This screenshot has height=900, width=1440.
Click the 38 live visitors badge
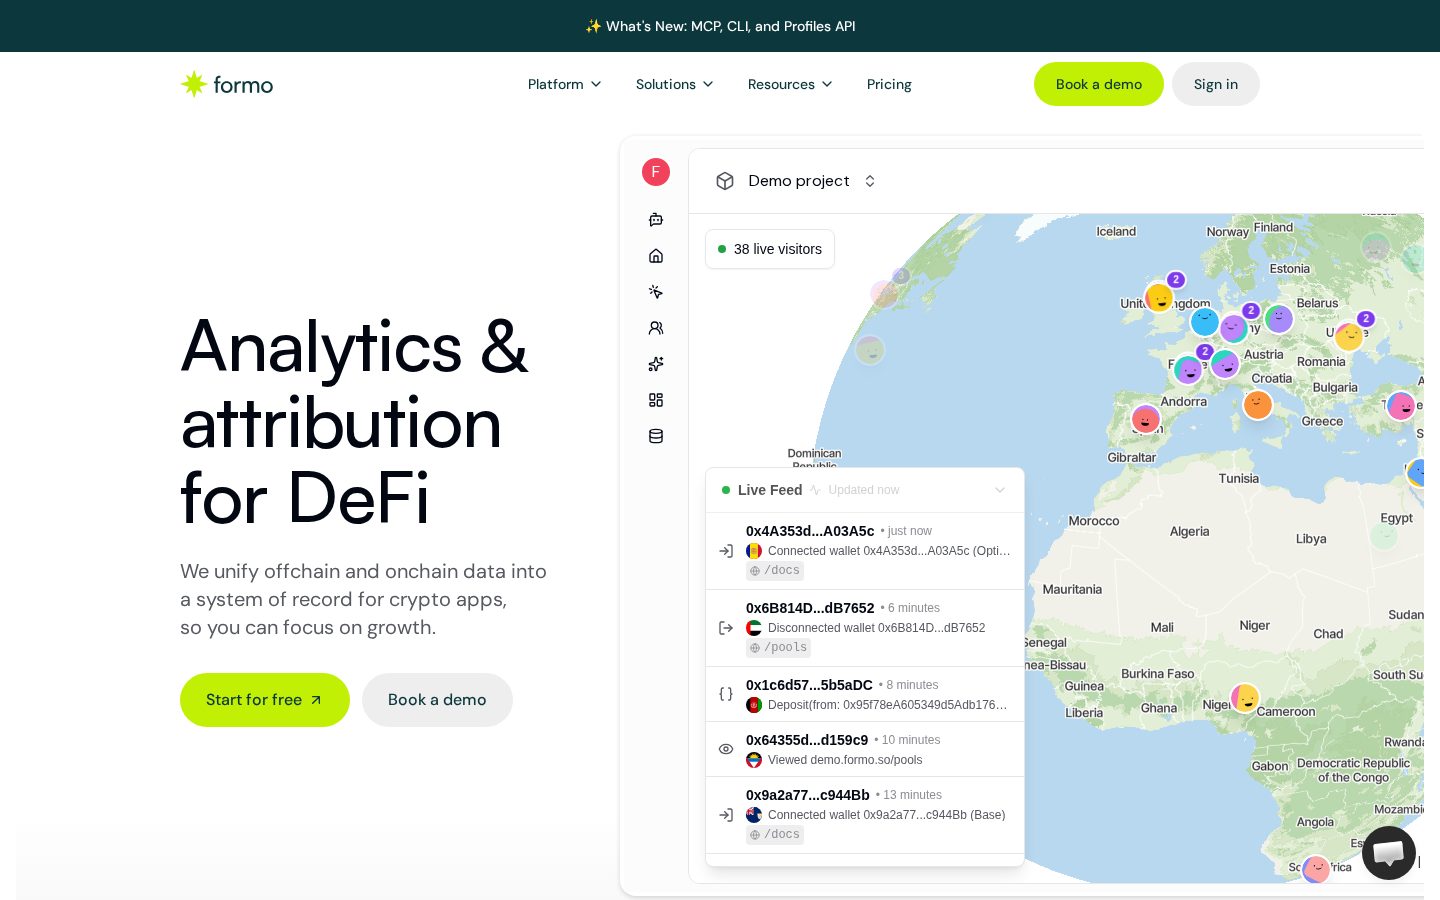(x=770, y=249)
